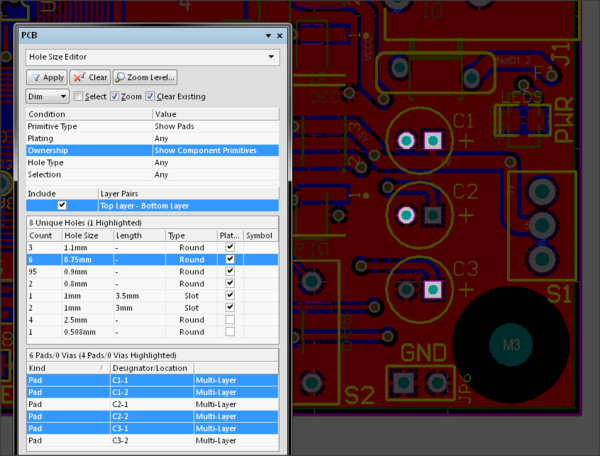600x456 pixels.
Task: Open the Zoom Level settings
Action: coord(146,77)
